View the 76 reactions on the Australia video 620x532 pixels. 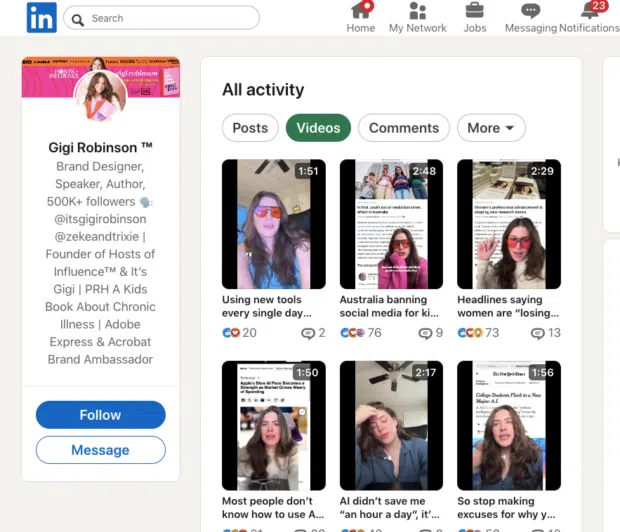(361, 333)
